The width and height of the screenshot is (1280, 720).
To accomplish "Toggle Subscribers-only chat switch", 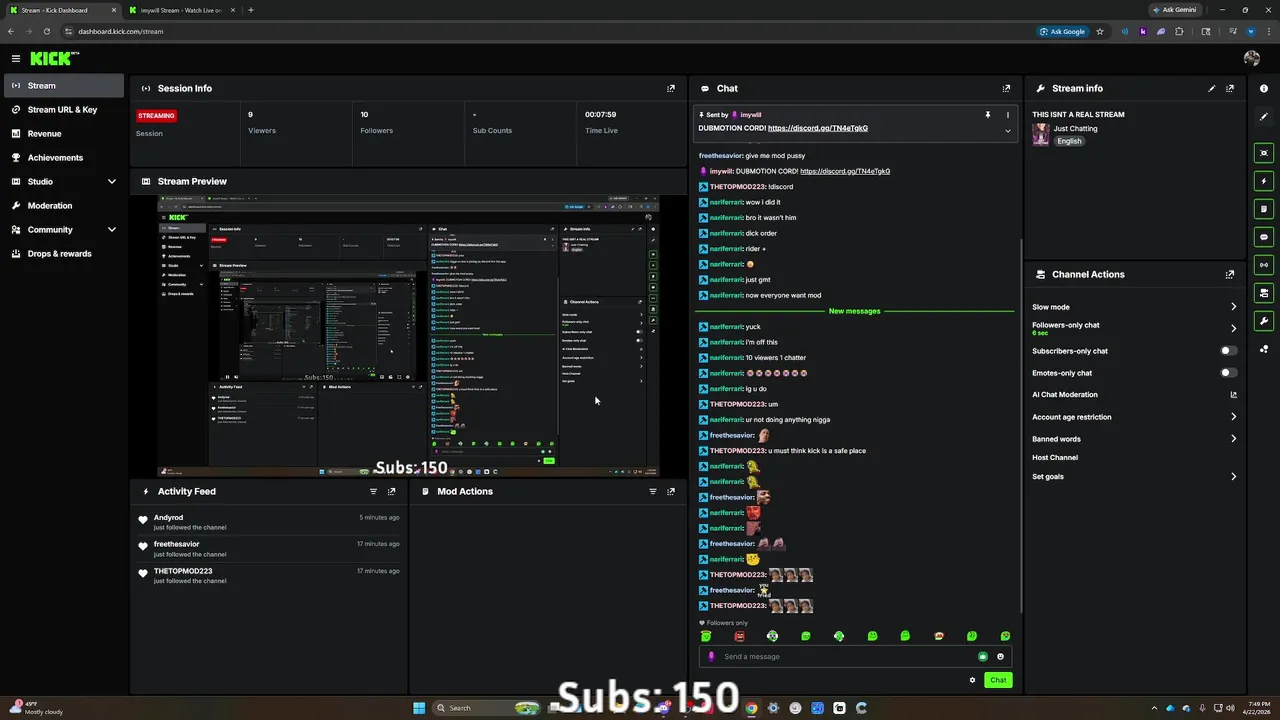I will 1229,351.
